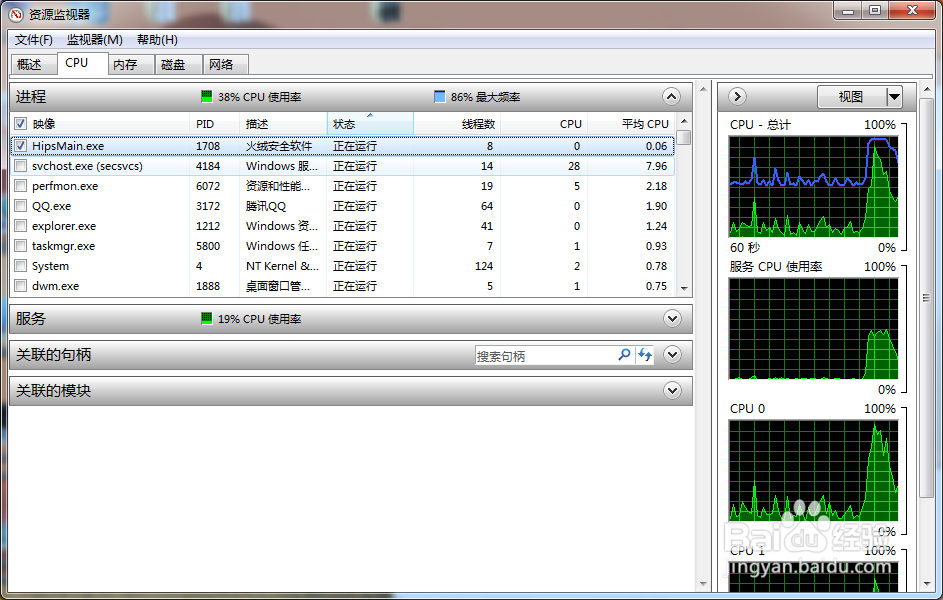943x600 pixels.
Task: Click the green CPU indicator in 服务 header
Action: point(207,319)
